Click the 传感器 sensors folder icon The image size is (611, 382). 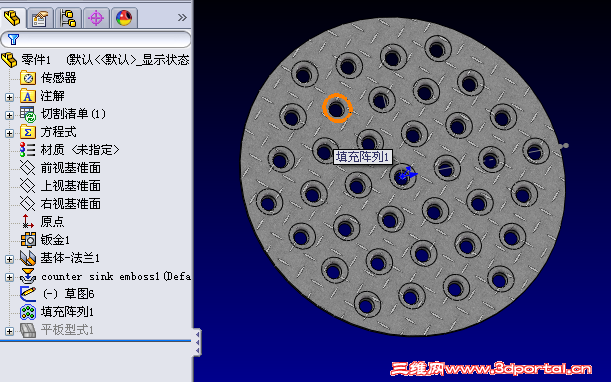pyautogui.click(x=28, y=78)
